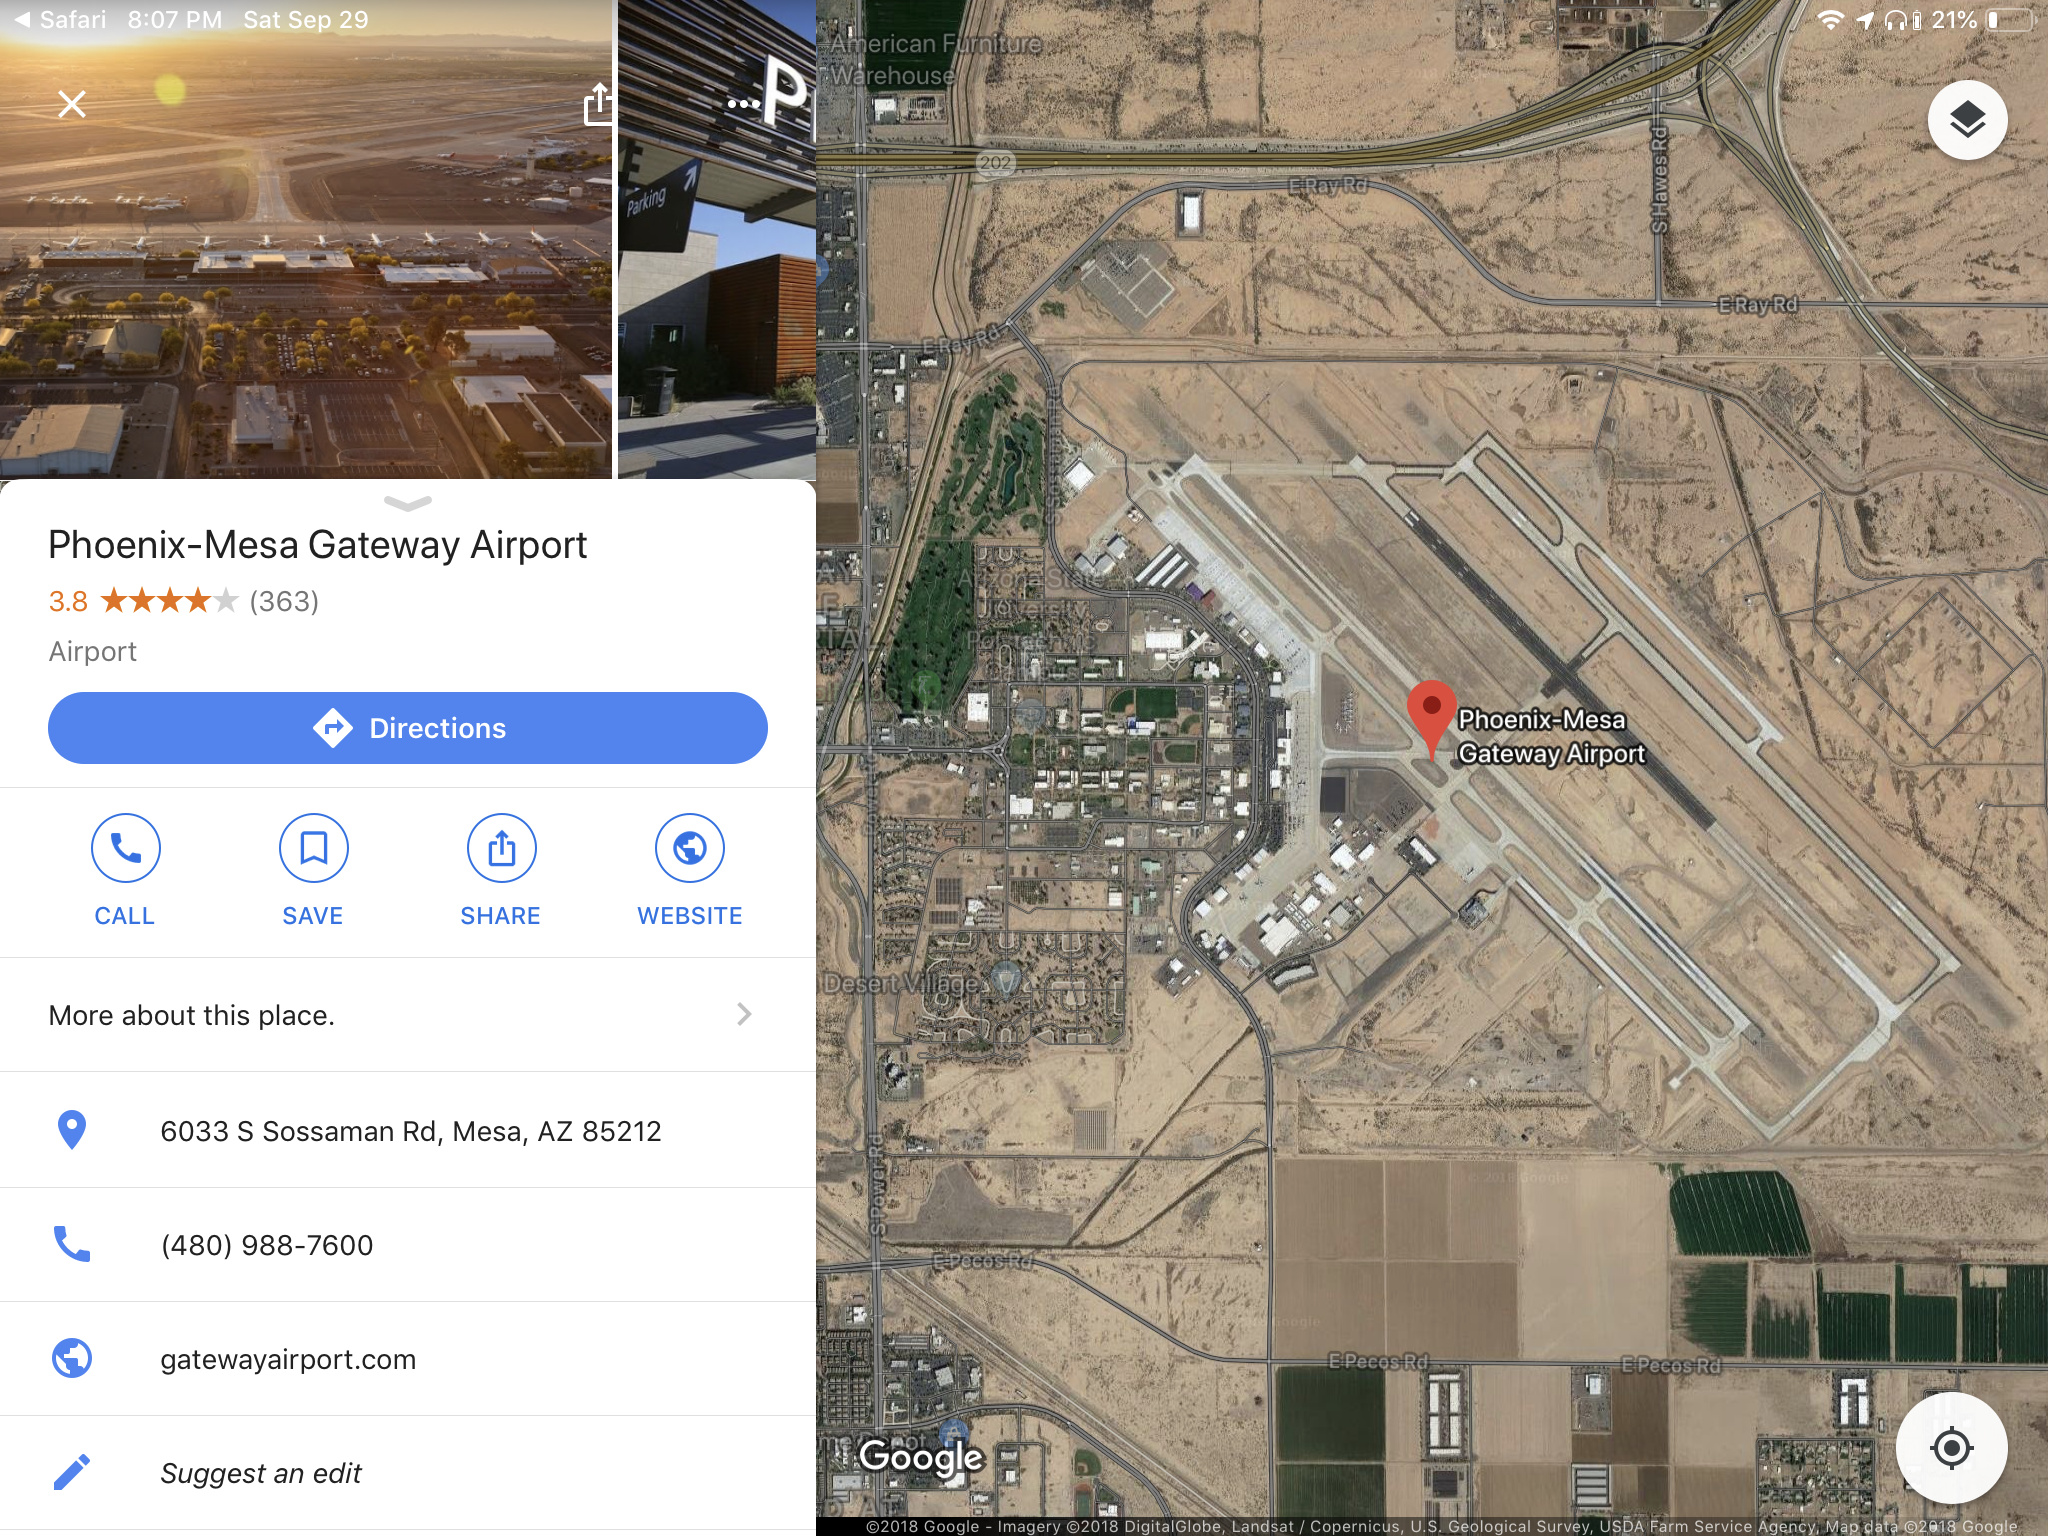Image resolution: width=2048 pixels, height=1536 pixels.
Task: Collapse the info panel using the handle chevron
Action: click(408, 503)
